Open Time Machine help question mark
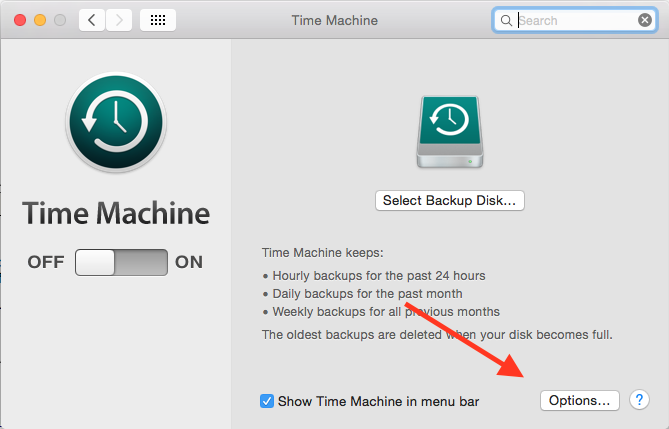 pos(639,400)
